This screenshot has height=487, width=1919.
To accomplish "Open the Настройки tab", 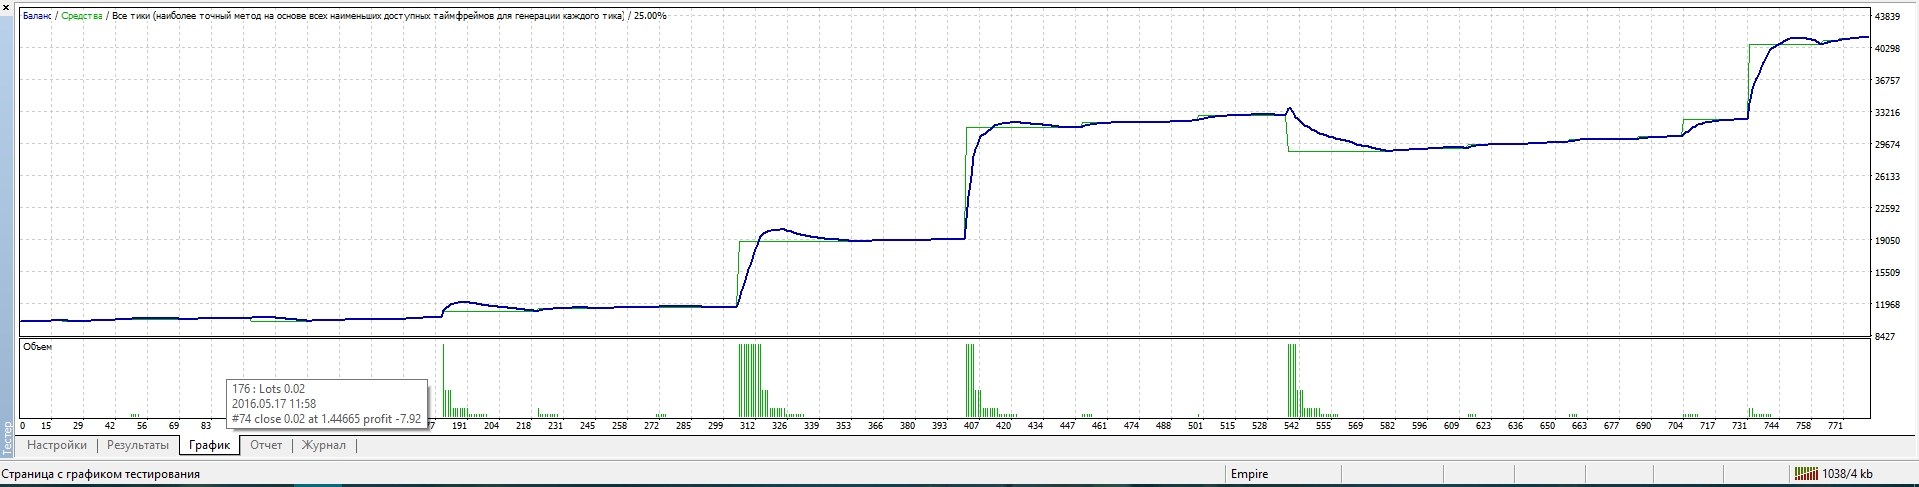I will click(x=57, y=446).
